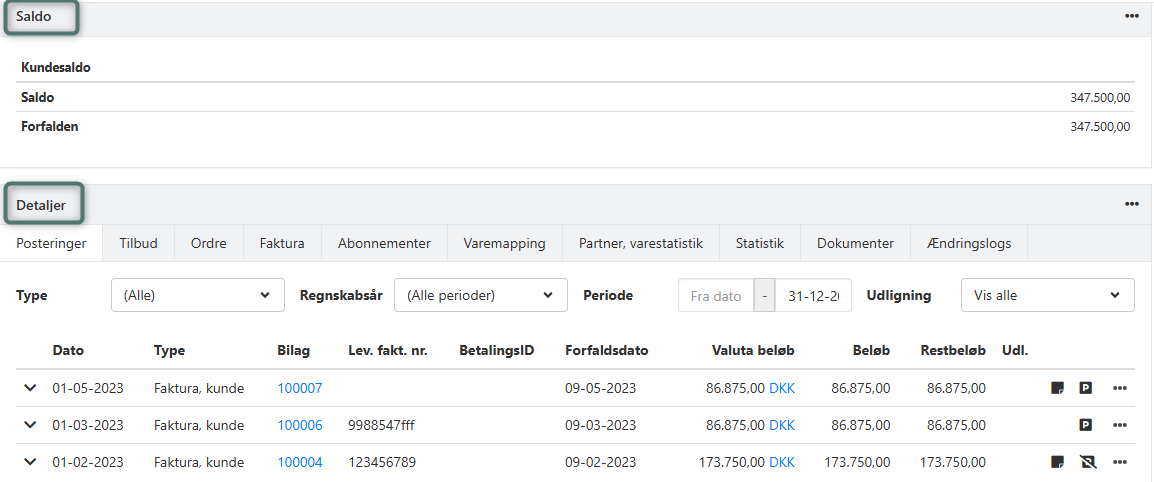Image resolution: width=1154 pixels, height=482 pixels.
Task: Click the Forfalden amount 347.500,00
Action: click(x=1100, y=127)
